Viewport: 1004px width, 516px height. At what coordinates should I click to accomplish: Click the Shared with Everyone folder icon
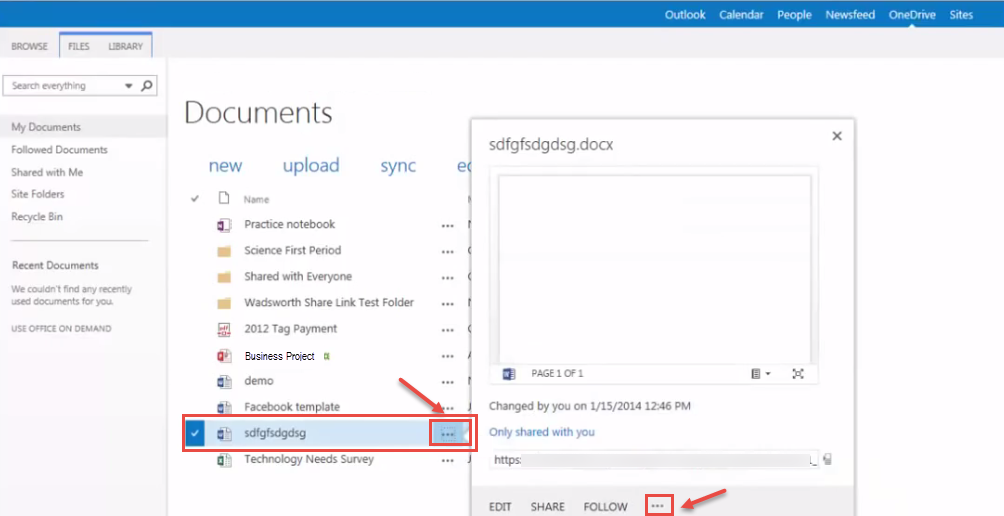[223, 277]
